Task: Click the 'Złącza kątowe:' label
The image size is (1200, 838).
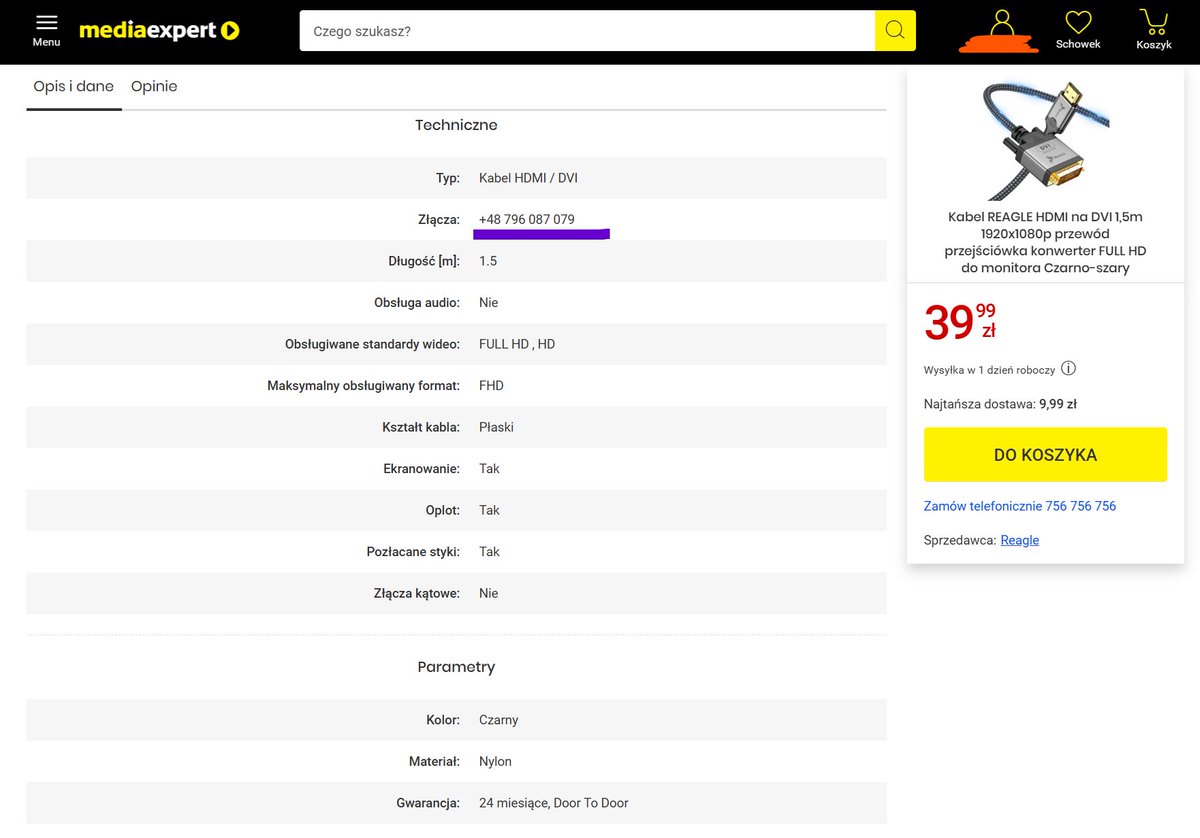Action: coord(417,593)
